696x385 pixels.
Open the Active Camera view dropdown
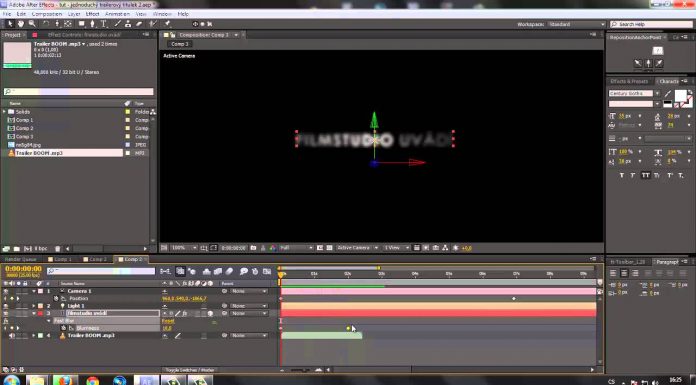tap(357, 248)
